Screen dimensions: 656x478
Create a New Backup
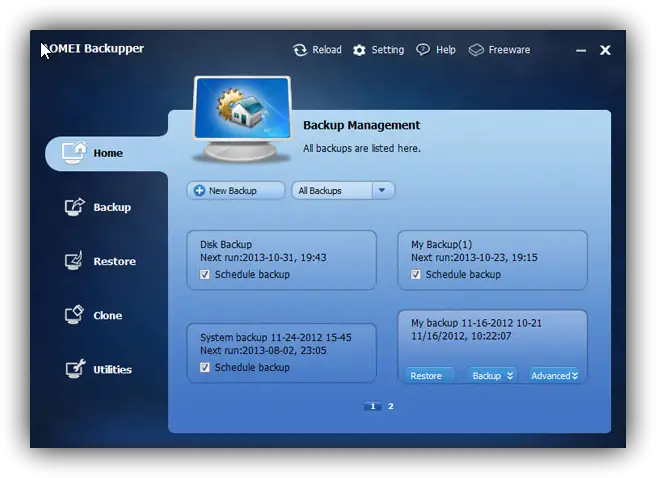point(236,190)
